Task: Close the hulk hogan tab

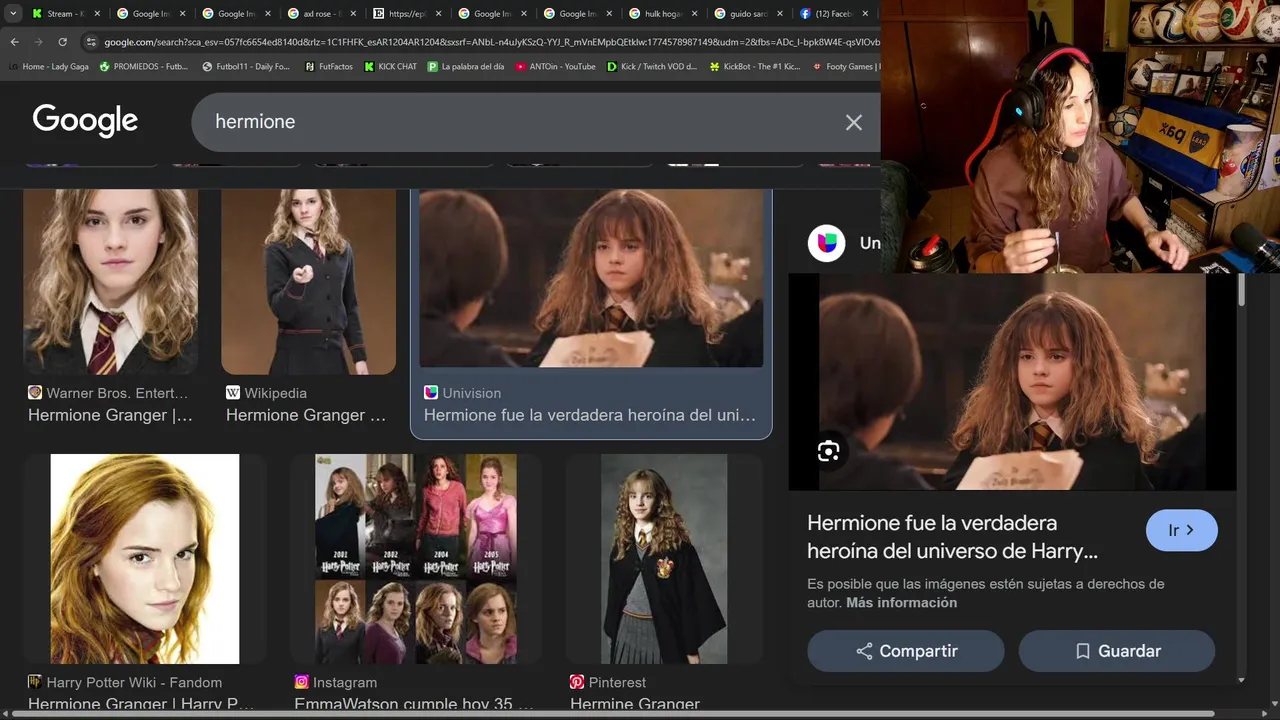Action: [694, 14]
